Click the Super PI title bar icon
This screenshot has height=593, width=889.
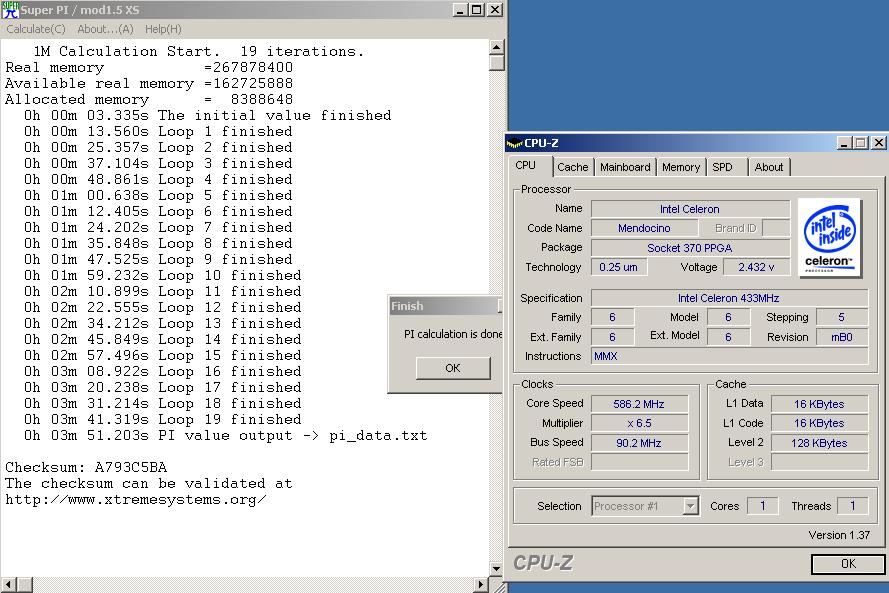click(x=10, y=10)
